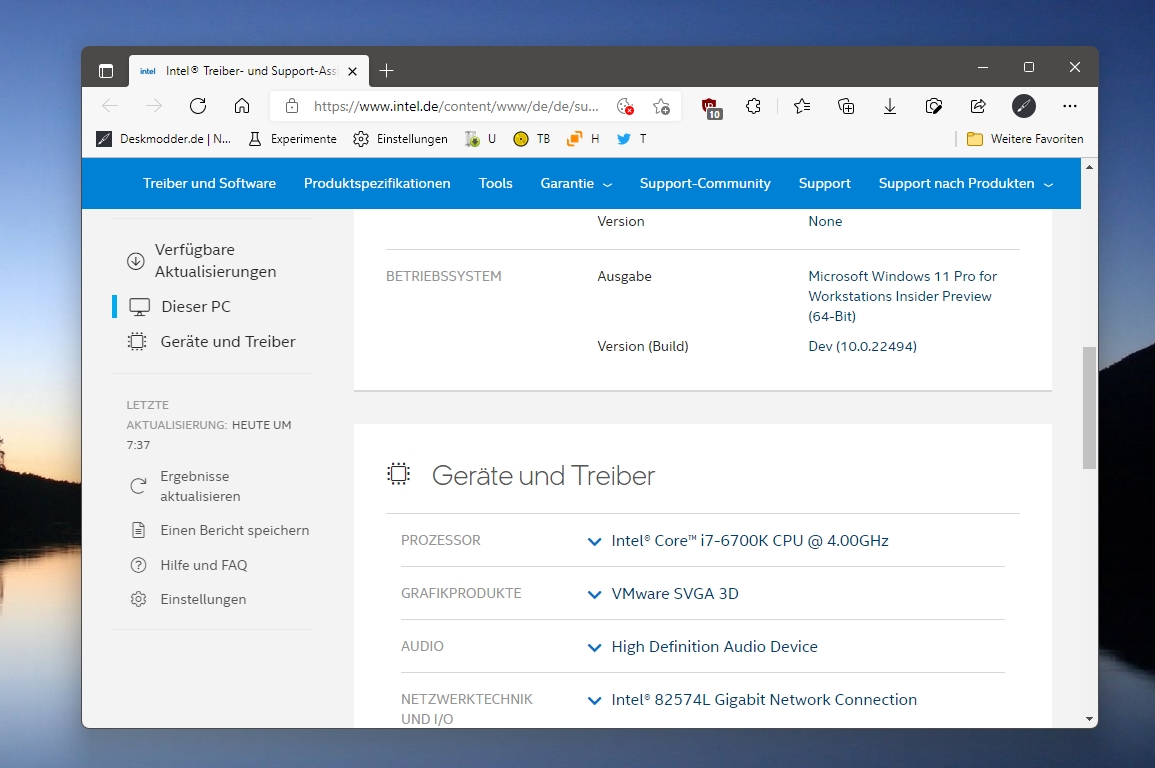View site information via the lock icon

point(292,106)
